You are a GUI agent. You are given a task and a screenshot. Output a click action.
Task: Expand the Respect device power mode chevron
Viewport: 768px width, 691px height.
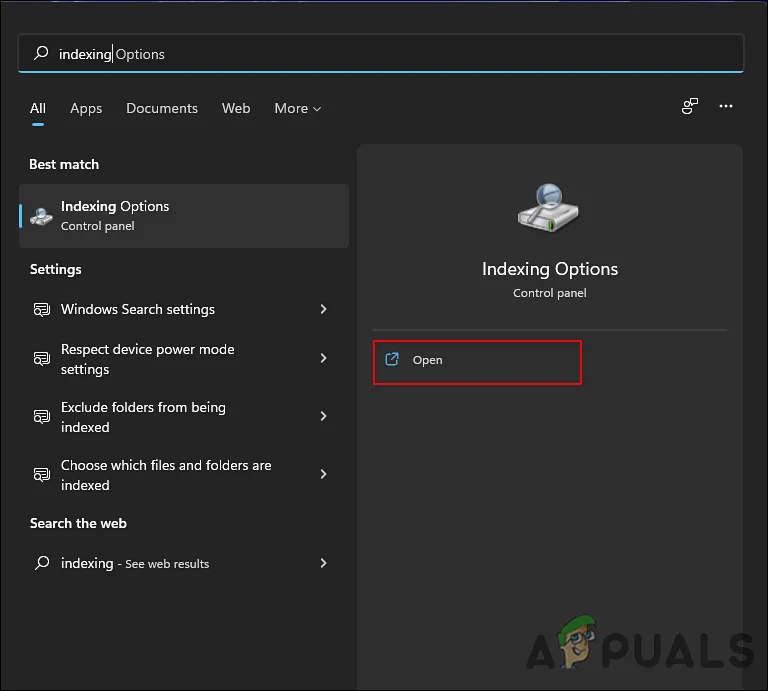coord(323,358)
